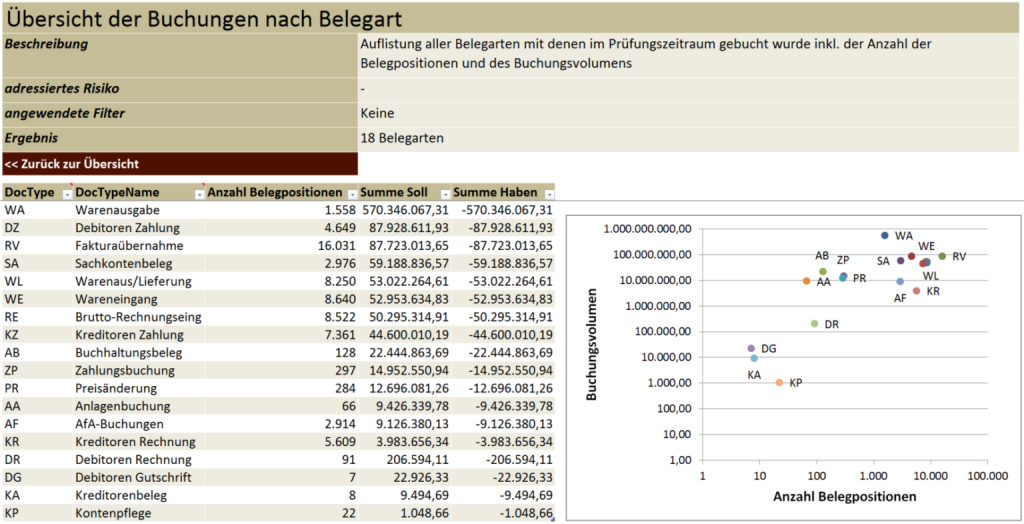Click the green AB chart marker
1024x524 pixels.
point(823,271)
